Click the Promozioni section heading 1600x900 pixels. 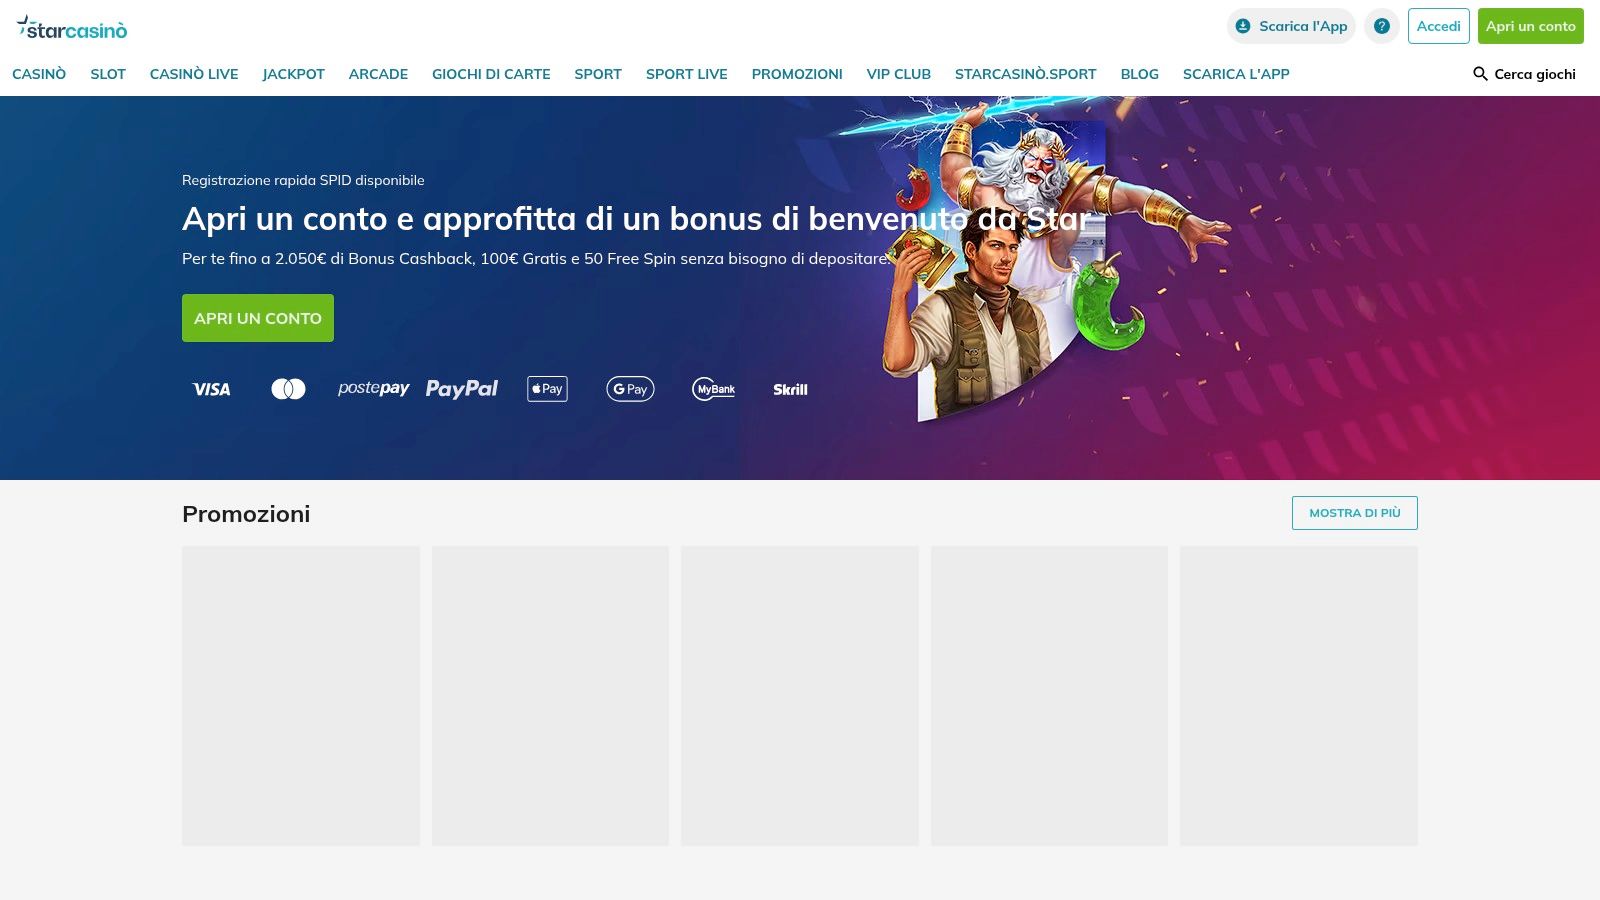pyautogui.click(x=246, y=514)
